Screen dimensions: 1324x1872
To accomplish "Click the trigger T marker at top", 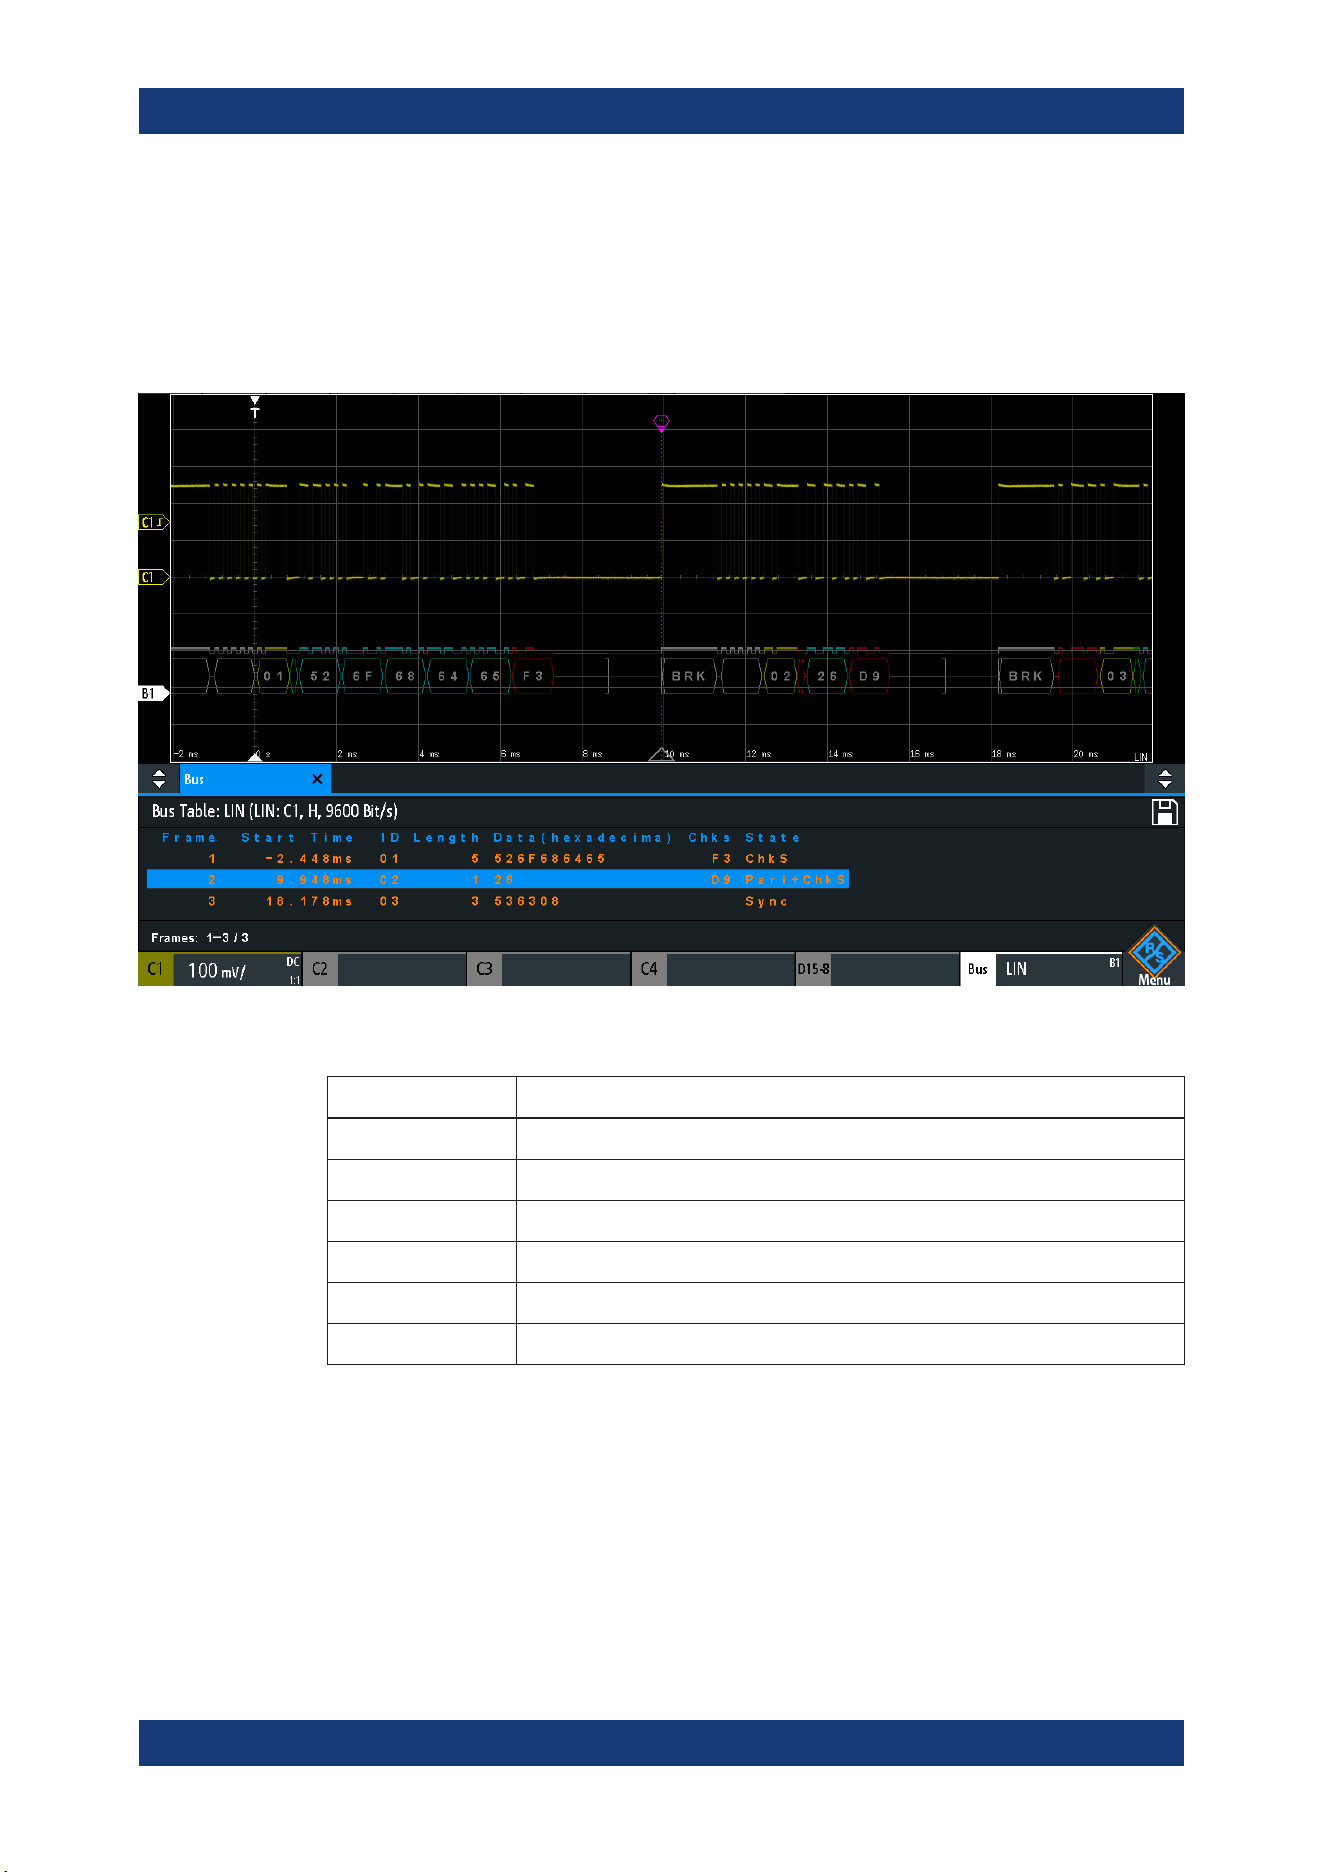I will [x=255, y=408].
